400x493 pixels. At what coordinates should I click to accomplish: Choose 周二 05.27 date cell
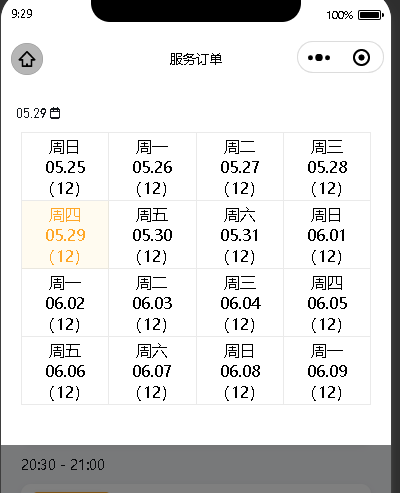click(240, 166)
